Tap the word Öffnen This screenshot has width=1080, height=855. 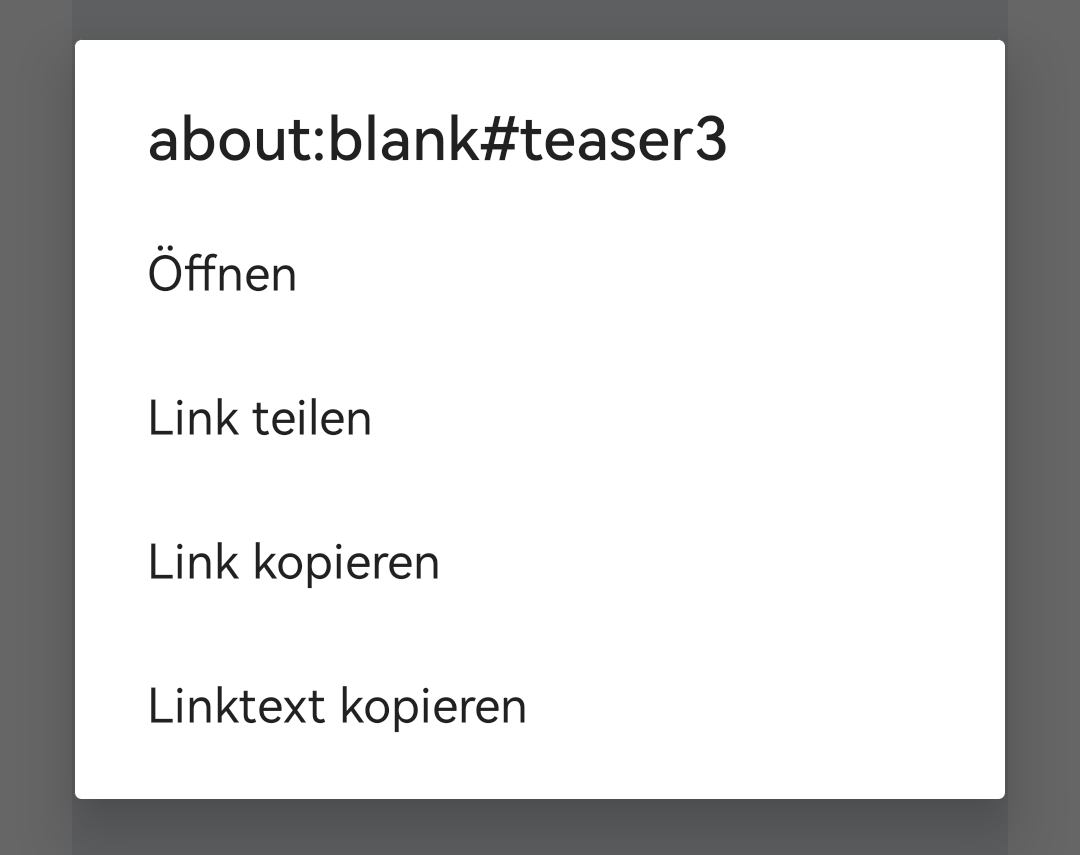click(222, 274)
